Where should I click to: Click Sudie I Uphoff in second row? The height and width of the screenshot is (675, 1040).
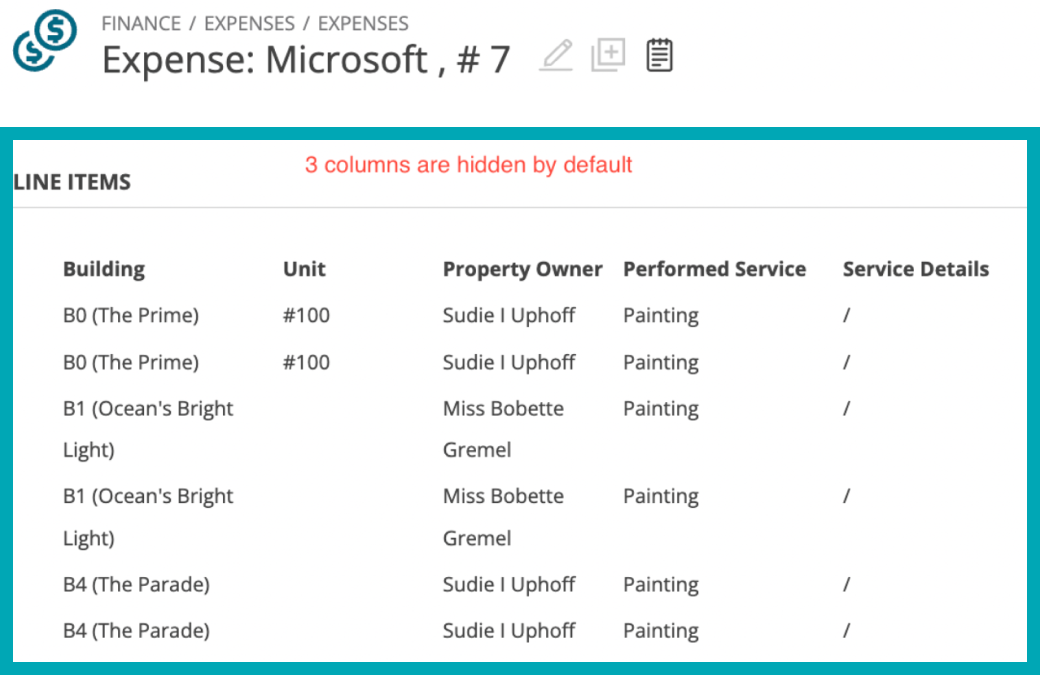tap(509, 363)
